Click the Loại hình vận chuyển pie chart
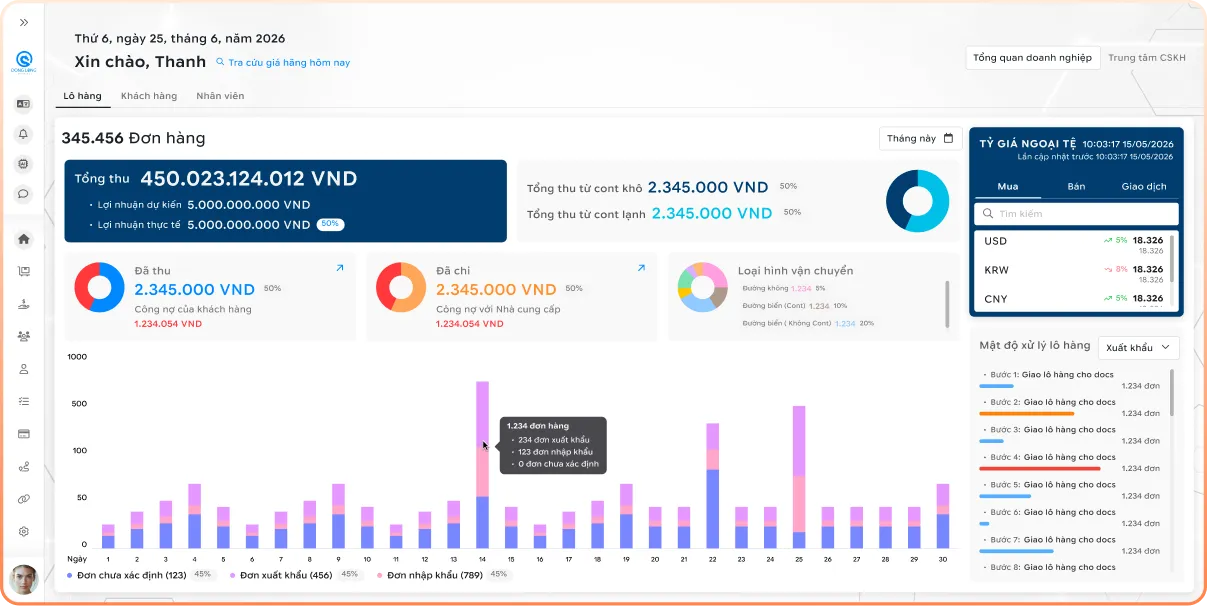 click(703, 288)
